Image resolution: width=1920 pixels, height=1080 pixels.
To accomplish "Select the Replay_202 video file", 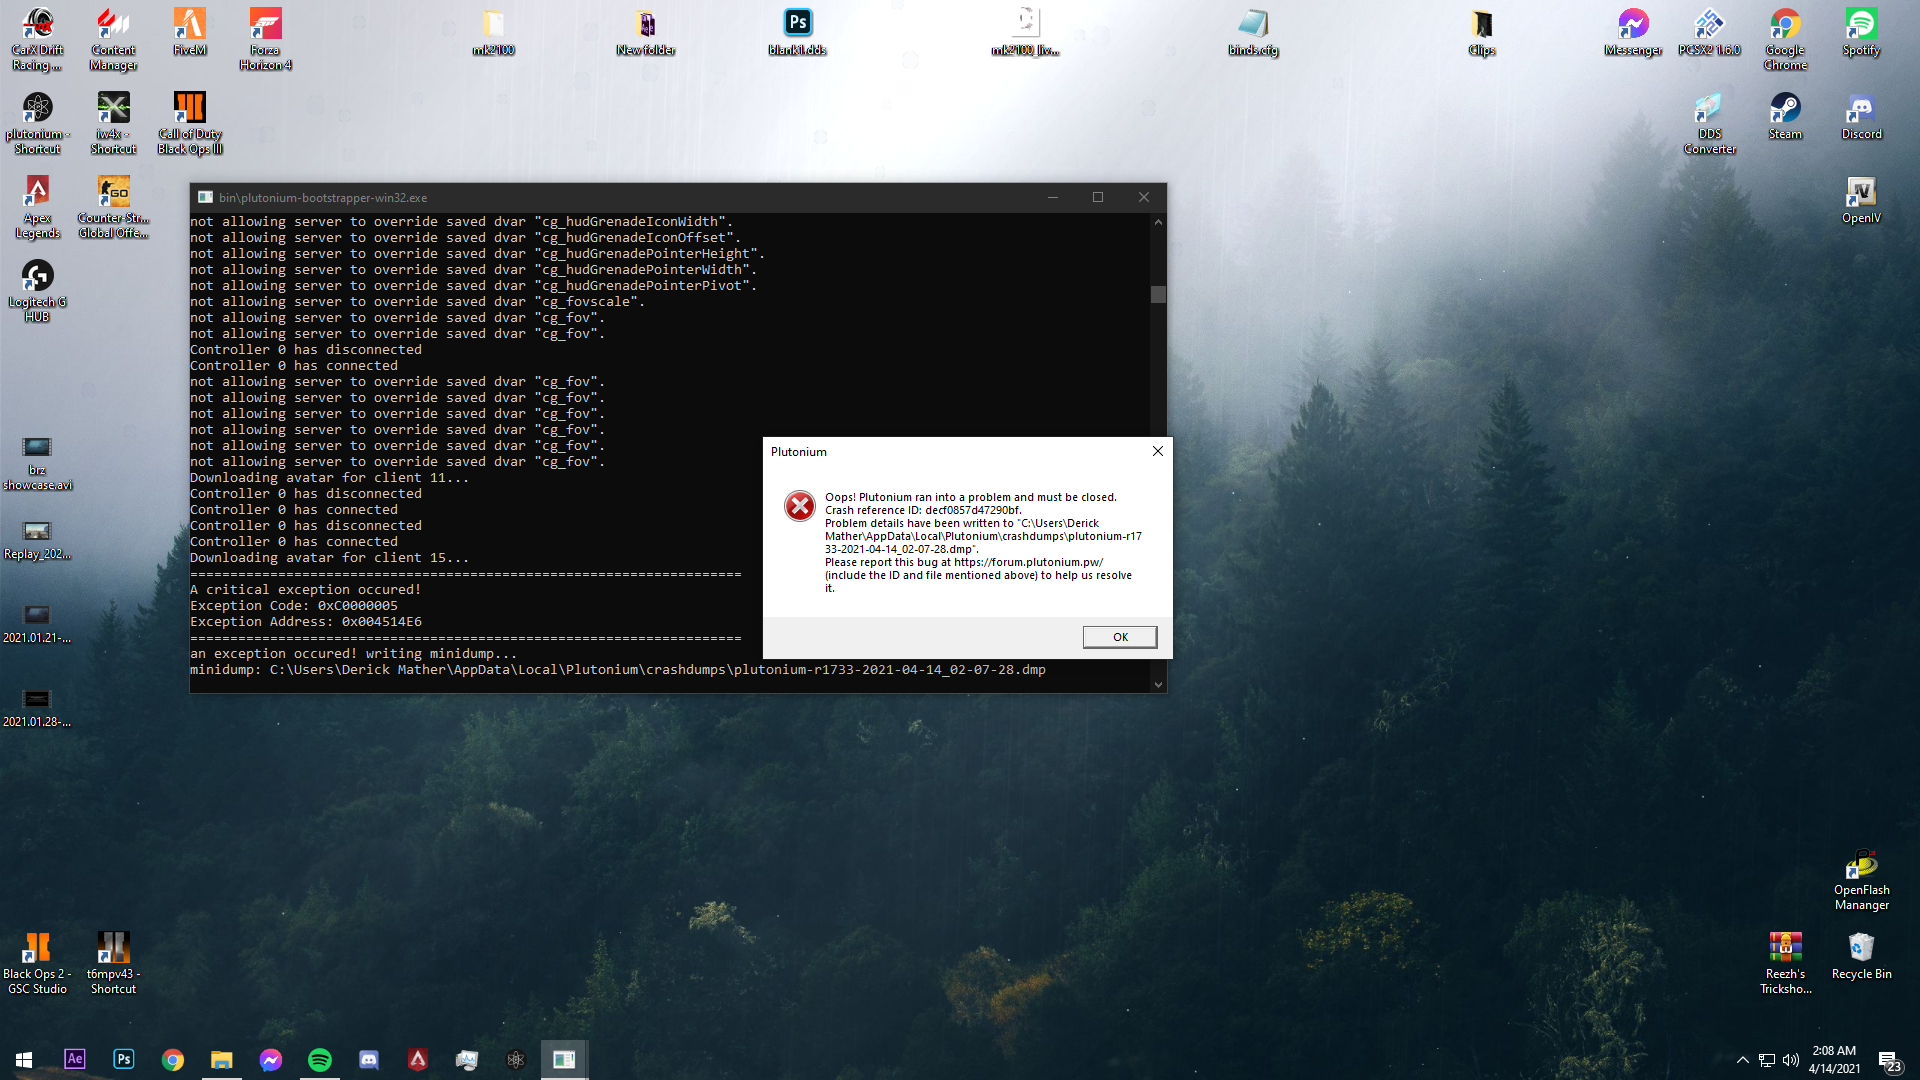I will tap(38, 540).
